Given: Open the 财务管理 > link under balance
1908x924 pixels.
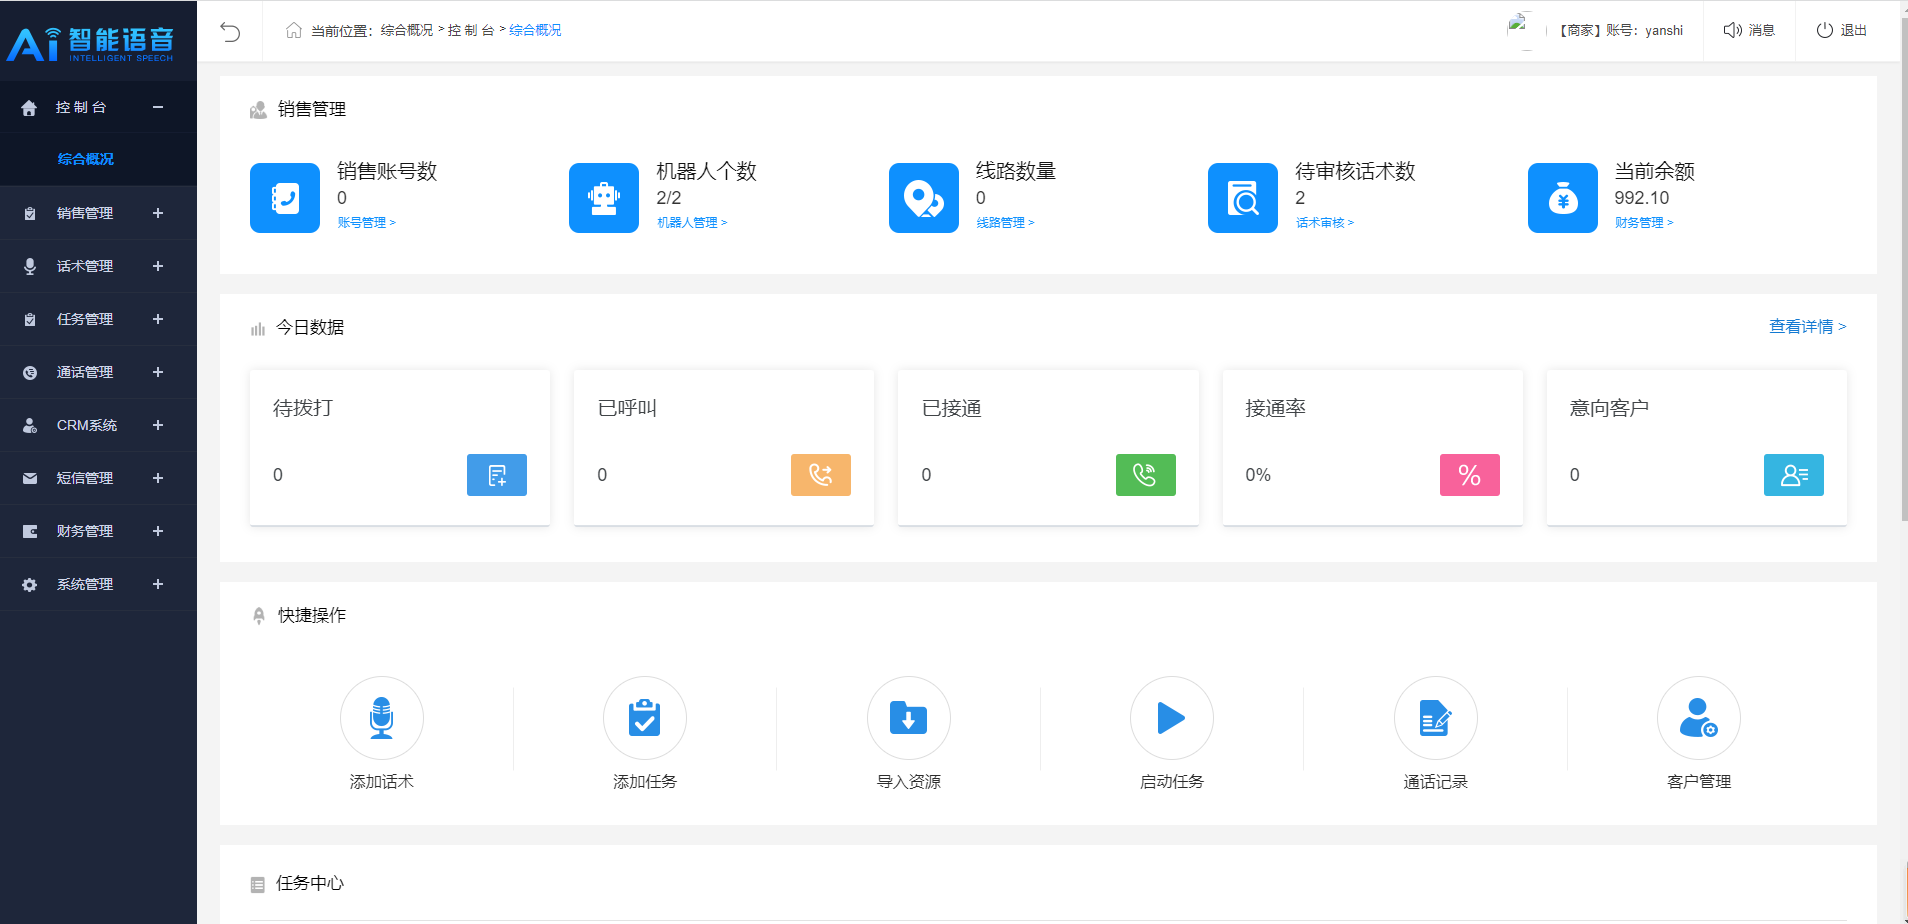Looking at the screenshot, I should click(x=1644, y=223).
